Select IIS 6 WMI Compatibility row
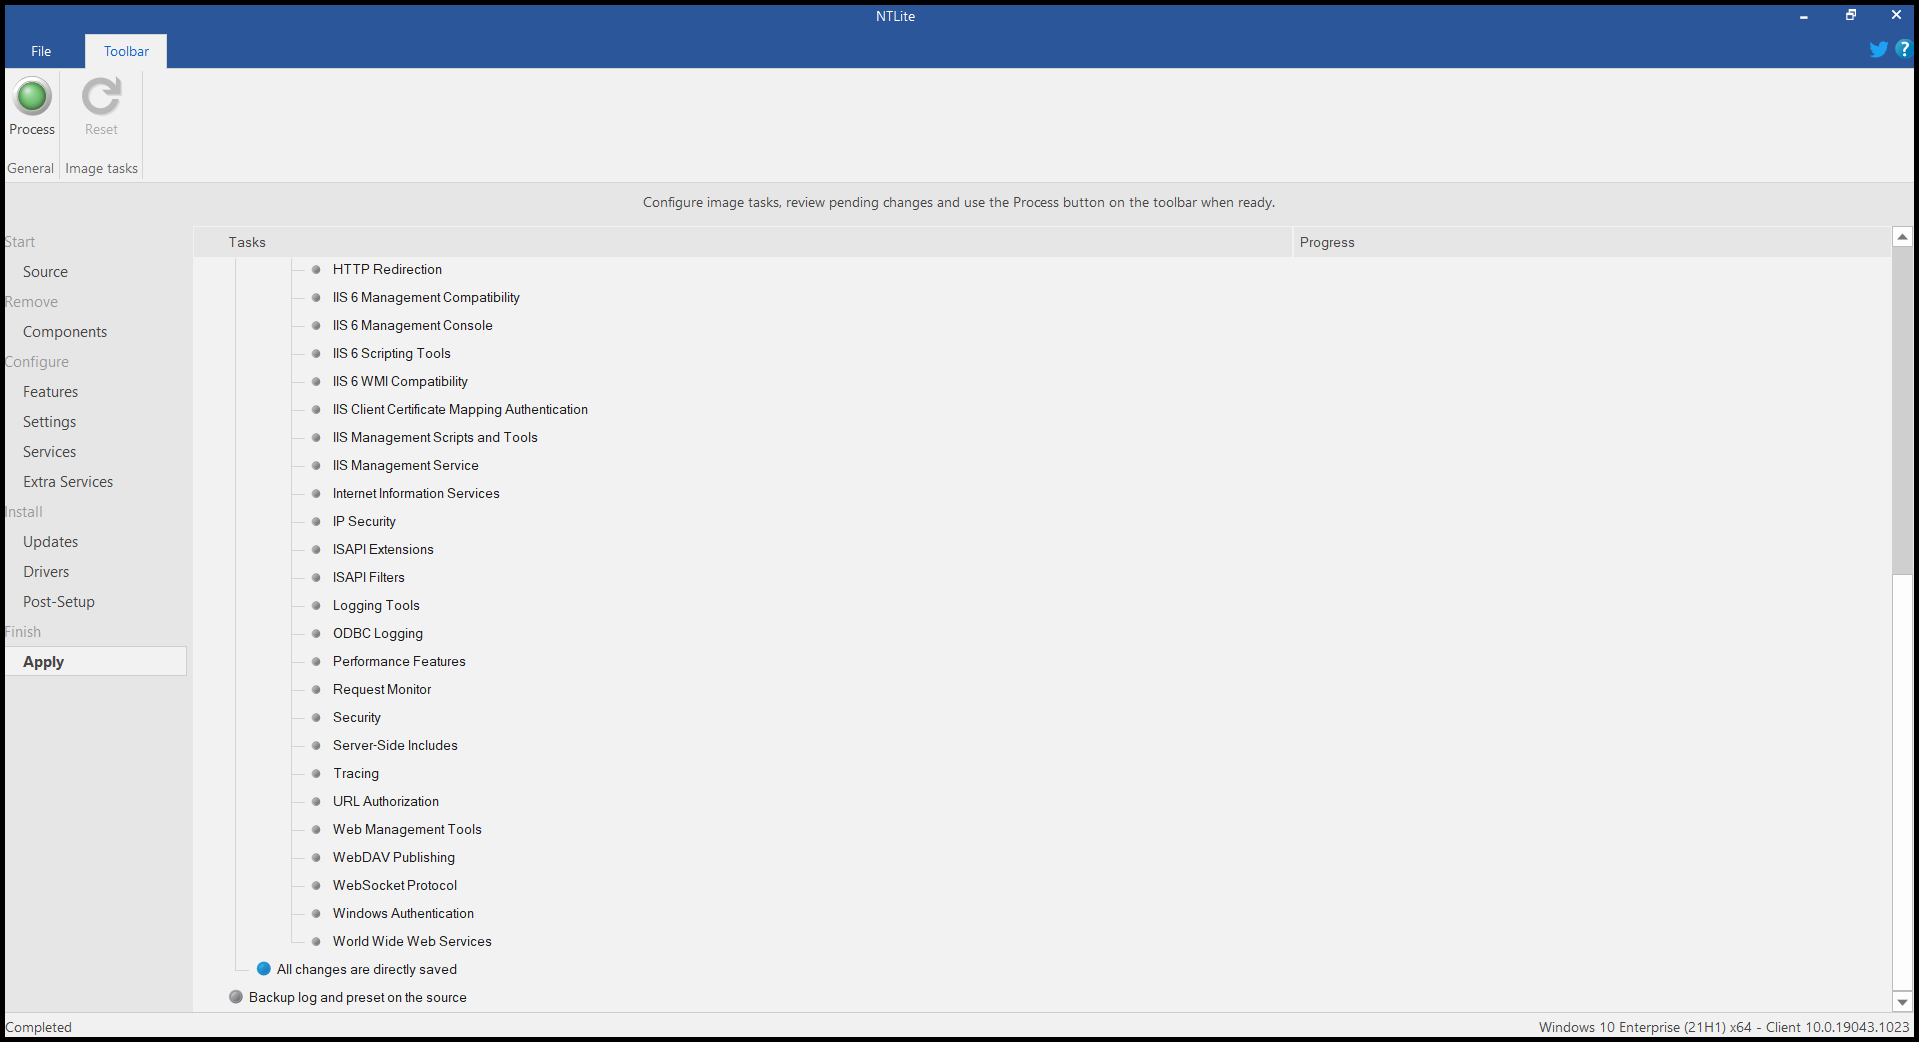The image size is (1919, 1042). [400, 381]
